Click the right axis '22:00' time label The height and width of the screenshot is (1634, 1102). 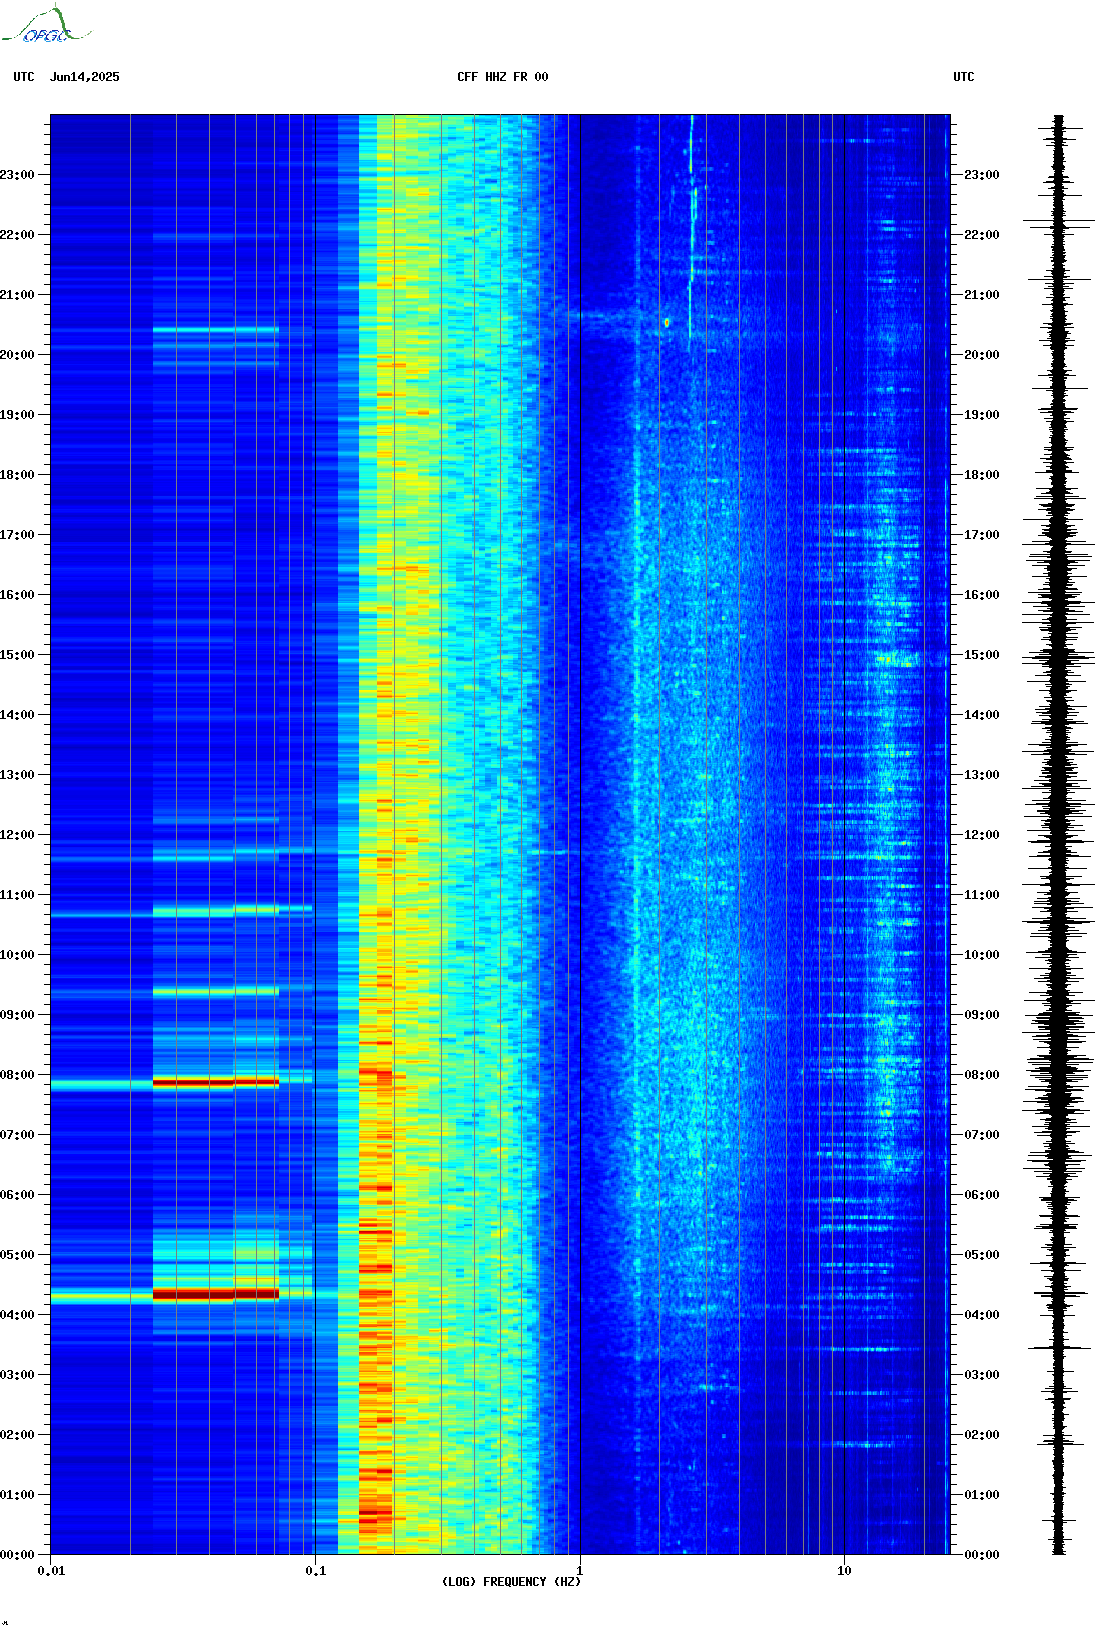tap(982, 235)
